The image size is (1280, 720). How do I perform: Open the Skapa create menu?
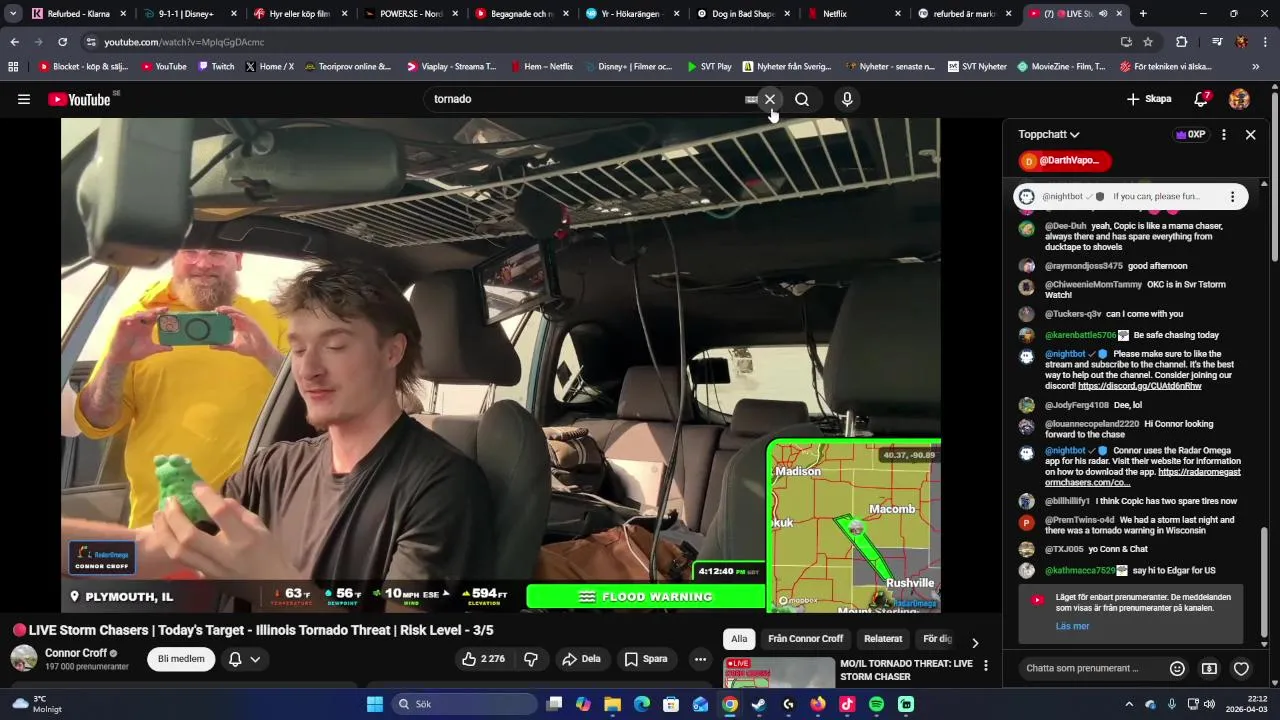[1149, 99]
